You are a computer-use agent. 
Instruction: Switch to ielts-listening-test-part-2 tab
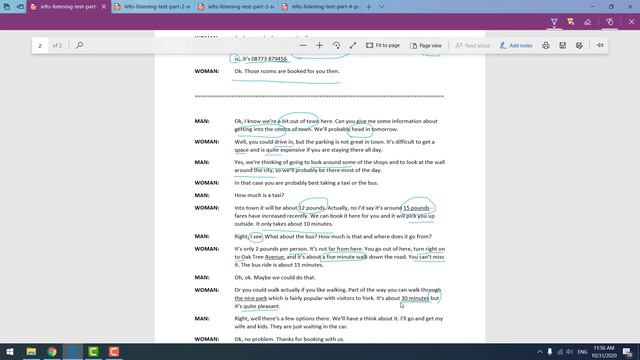pos(153,7)
